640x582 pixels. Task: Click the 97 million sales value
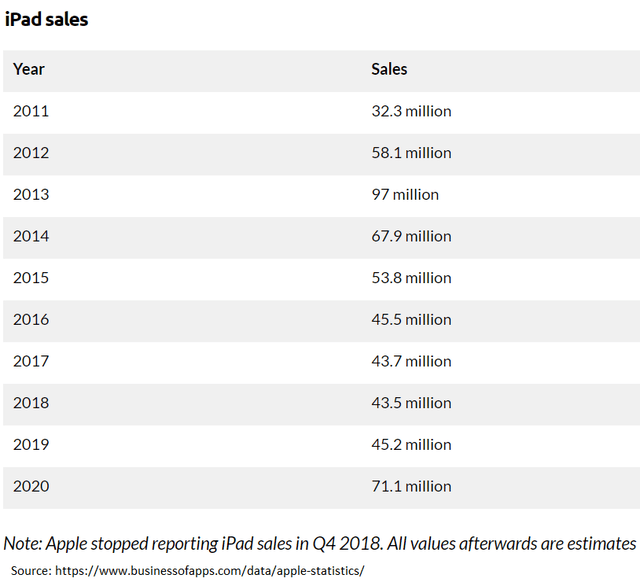pyautogui.click(x=405, y=194)
